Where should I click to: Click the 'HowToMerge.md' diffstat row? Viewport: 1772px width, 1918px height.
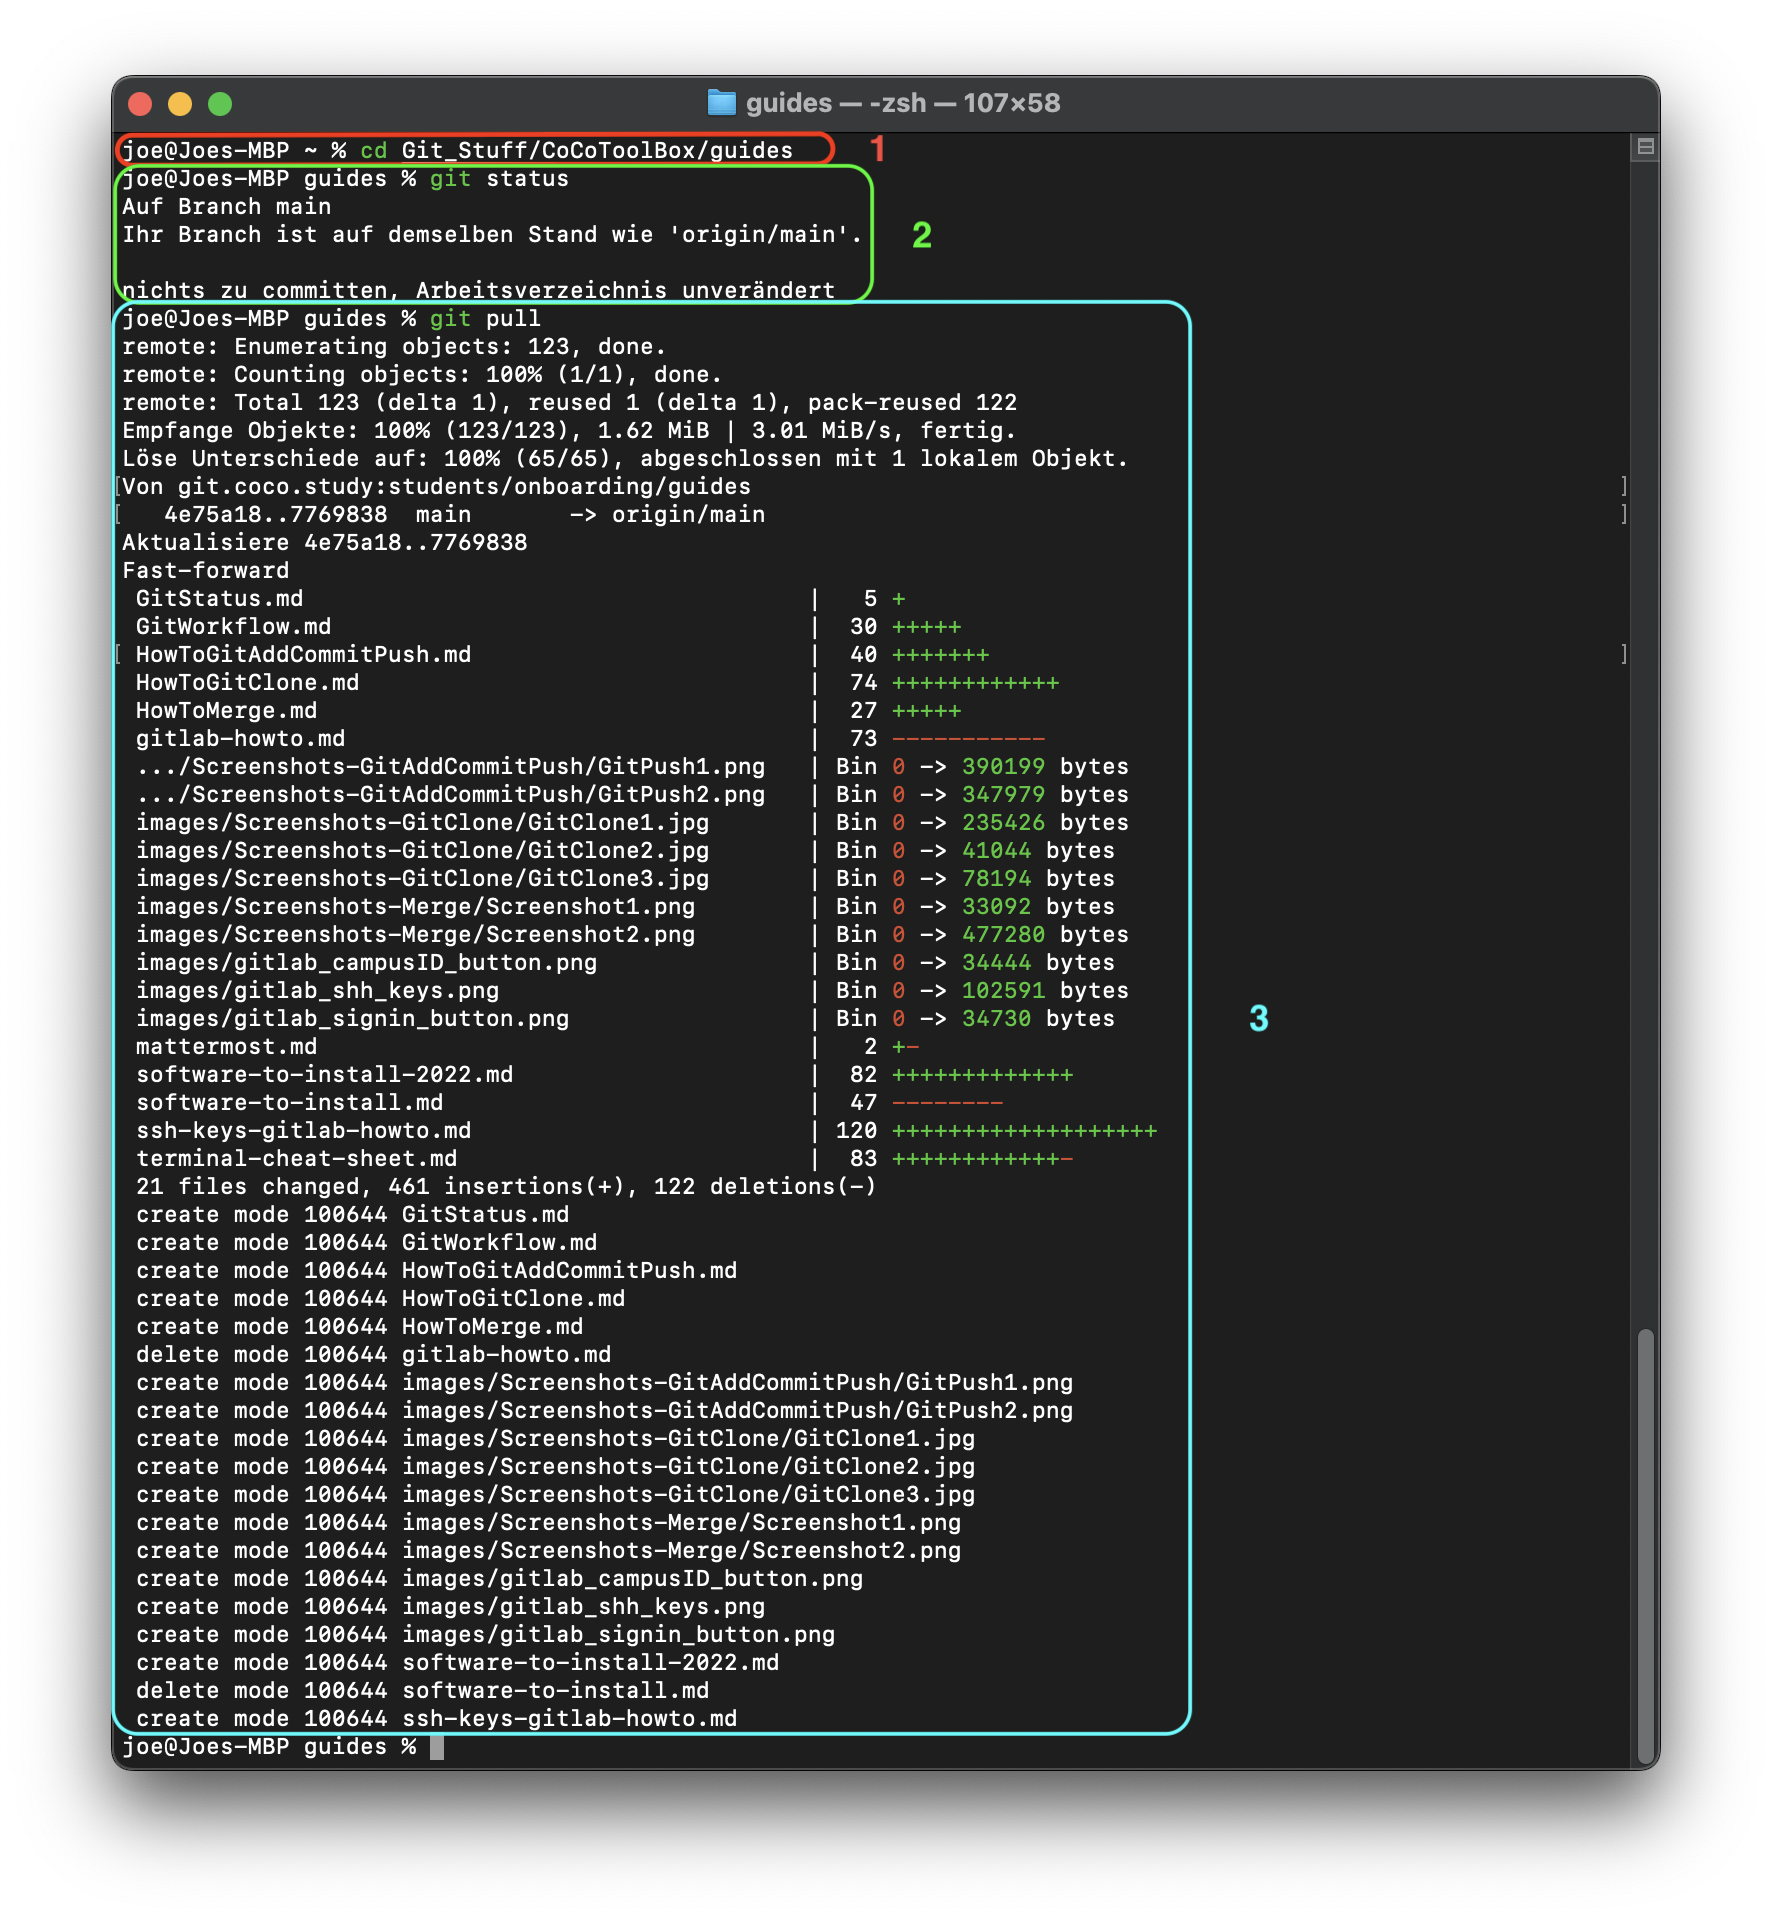pyautogui.click(x=548, y=710)
